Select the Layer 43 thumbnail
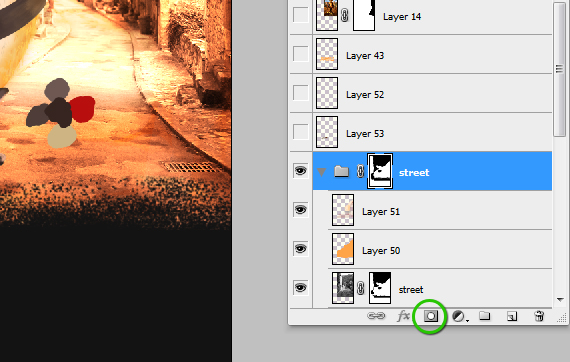This screenshot has height=362, width=570. coord(327,54)
